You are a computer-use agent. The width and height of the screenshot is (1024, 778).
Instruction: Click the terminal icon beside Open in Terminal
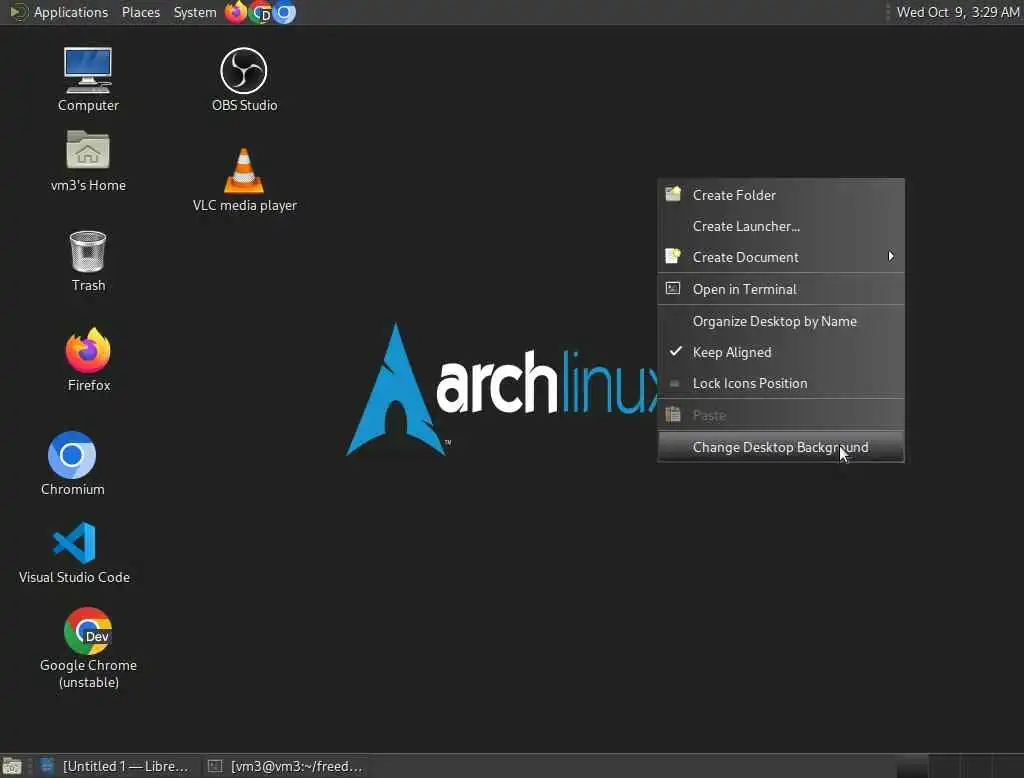pyautogui.click(x=673, y=288)
